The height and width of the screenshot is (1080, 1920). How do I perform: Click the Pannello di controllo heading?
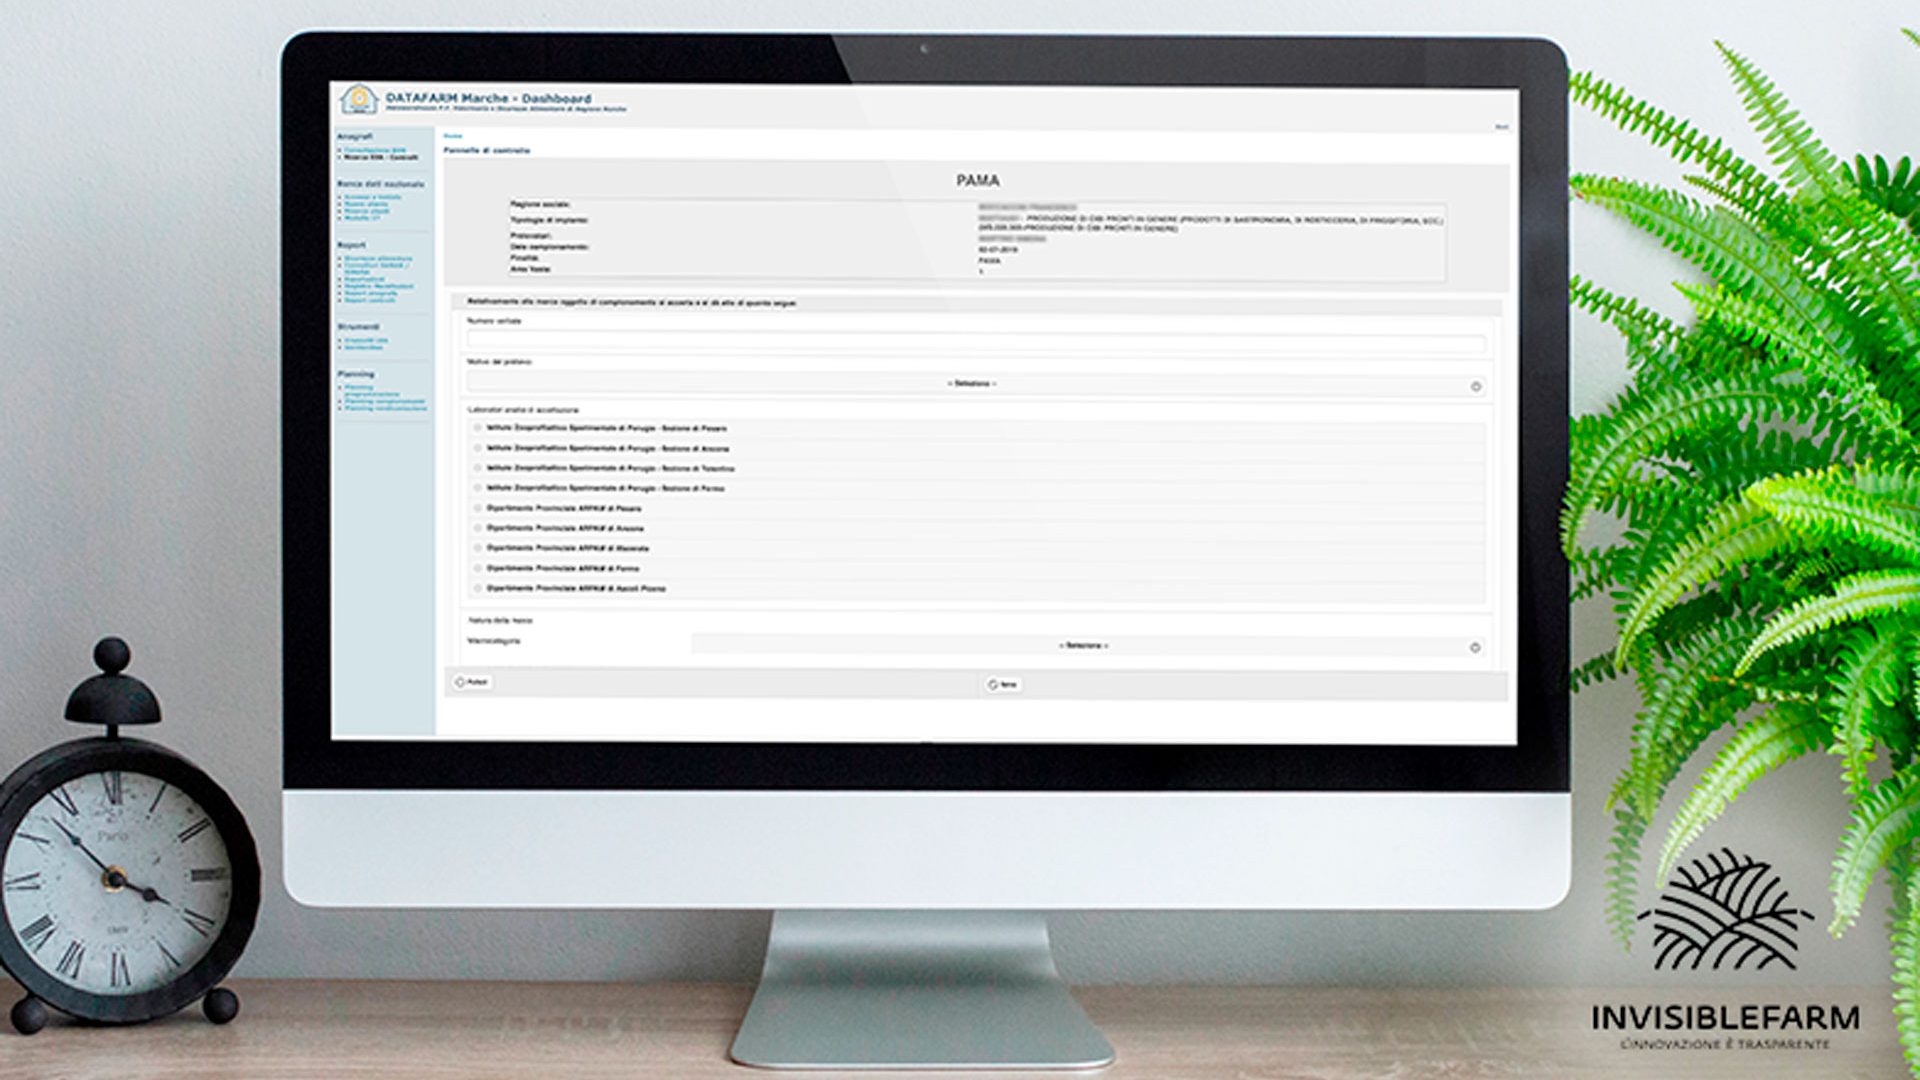(x=486, y=150)
